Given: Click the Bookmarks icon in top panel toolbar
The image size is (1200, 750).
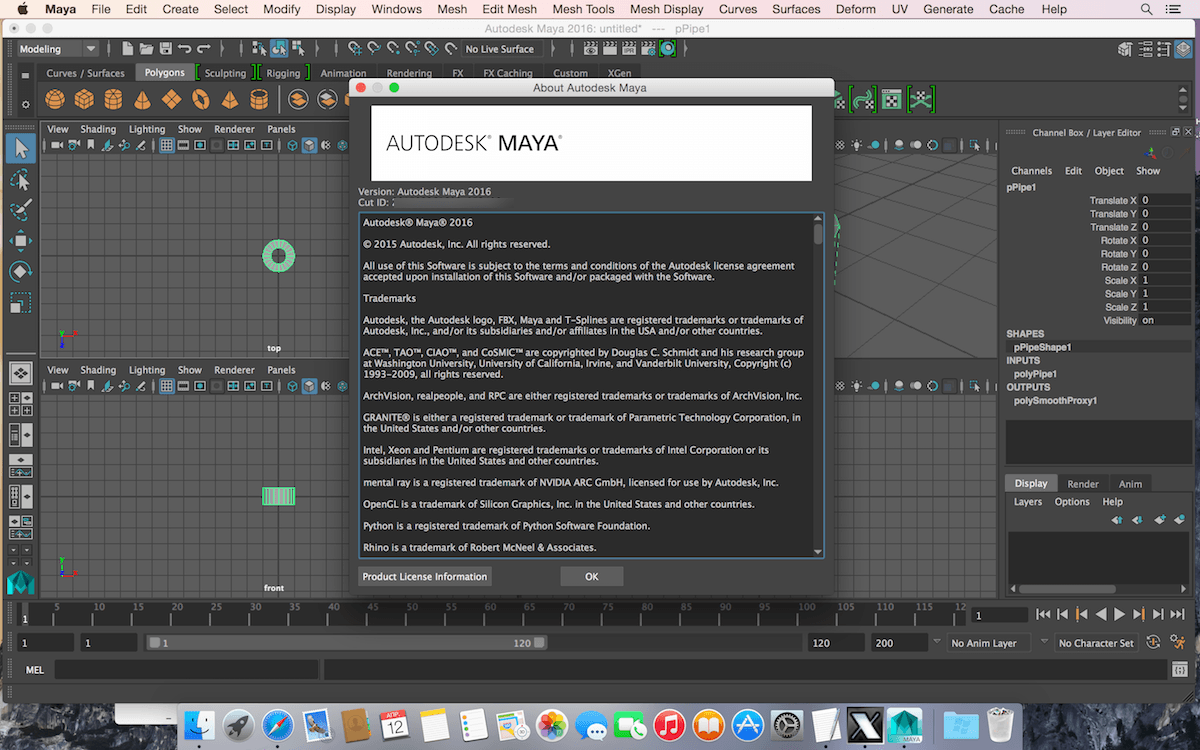Looking at the screenshot, I should pyautogui.click(x=91, y=145).
